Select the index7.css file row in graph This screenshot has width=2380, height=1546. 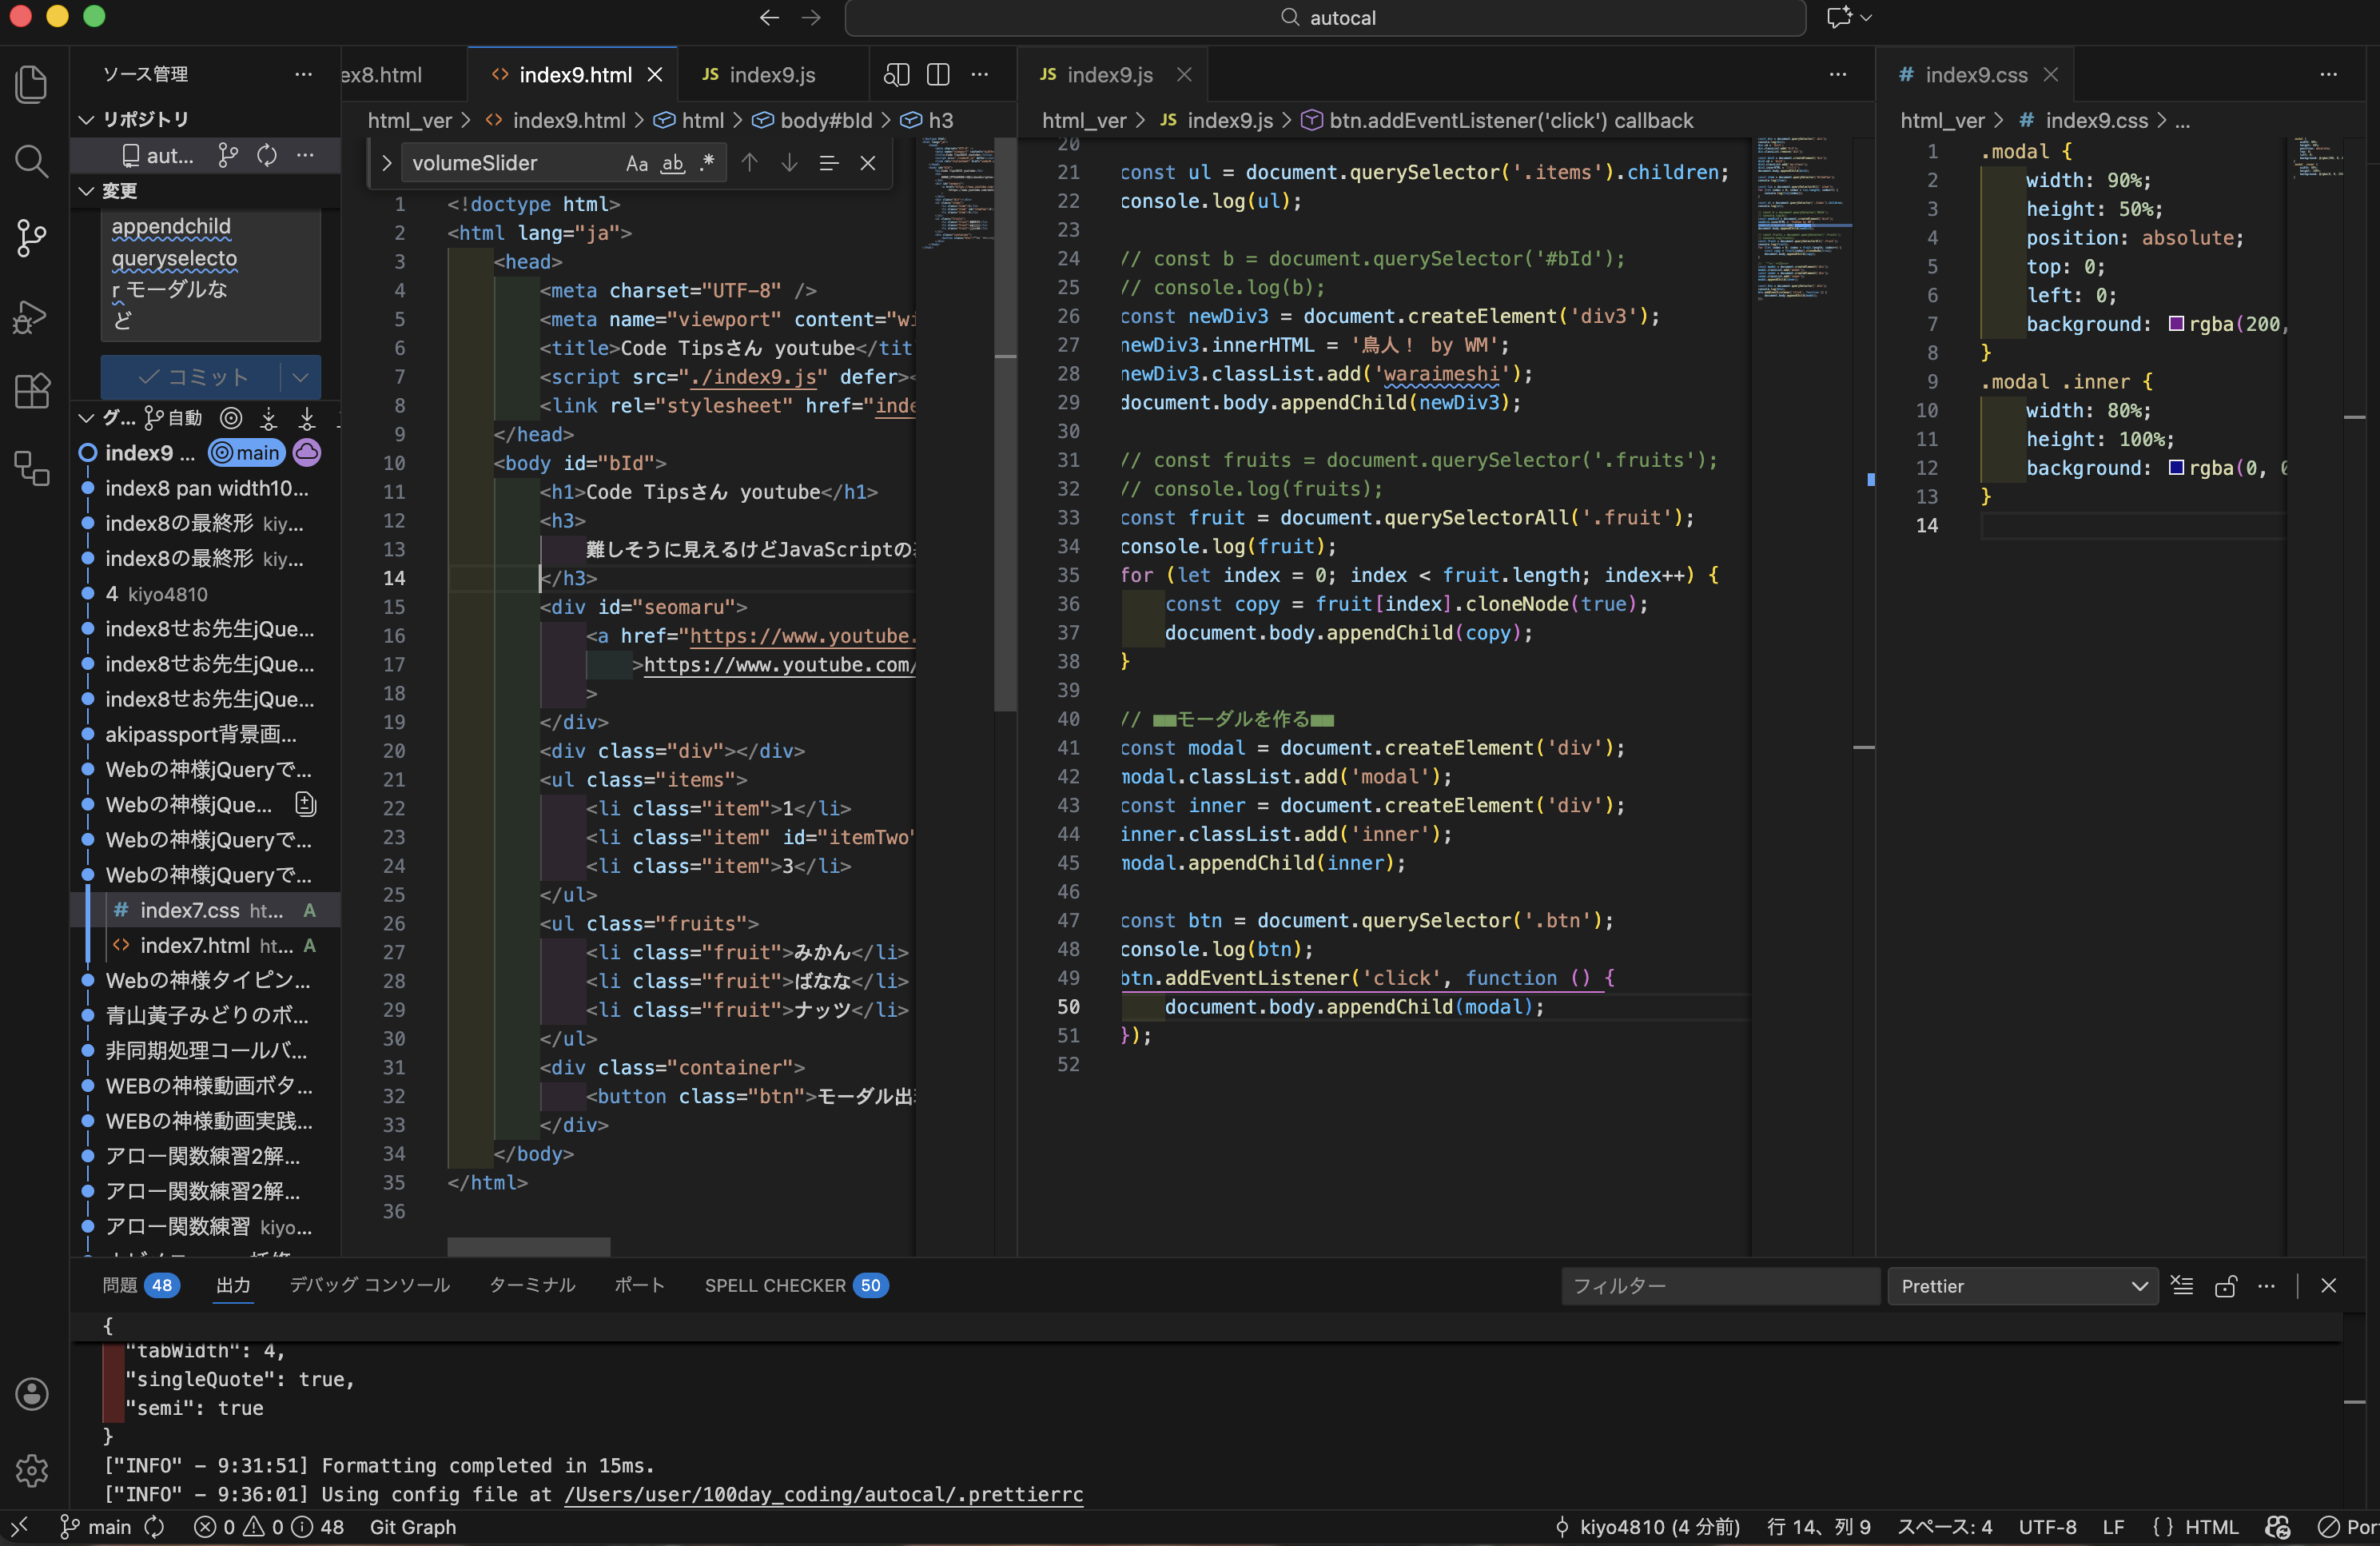206,910
